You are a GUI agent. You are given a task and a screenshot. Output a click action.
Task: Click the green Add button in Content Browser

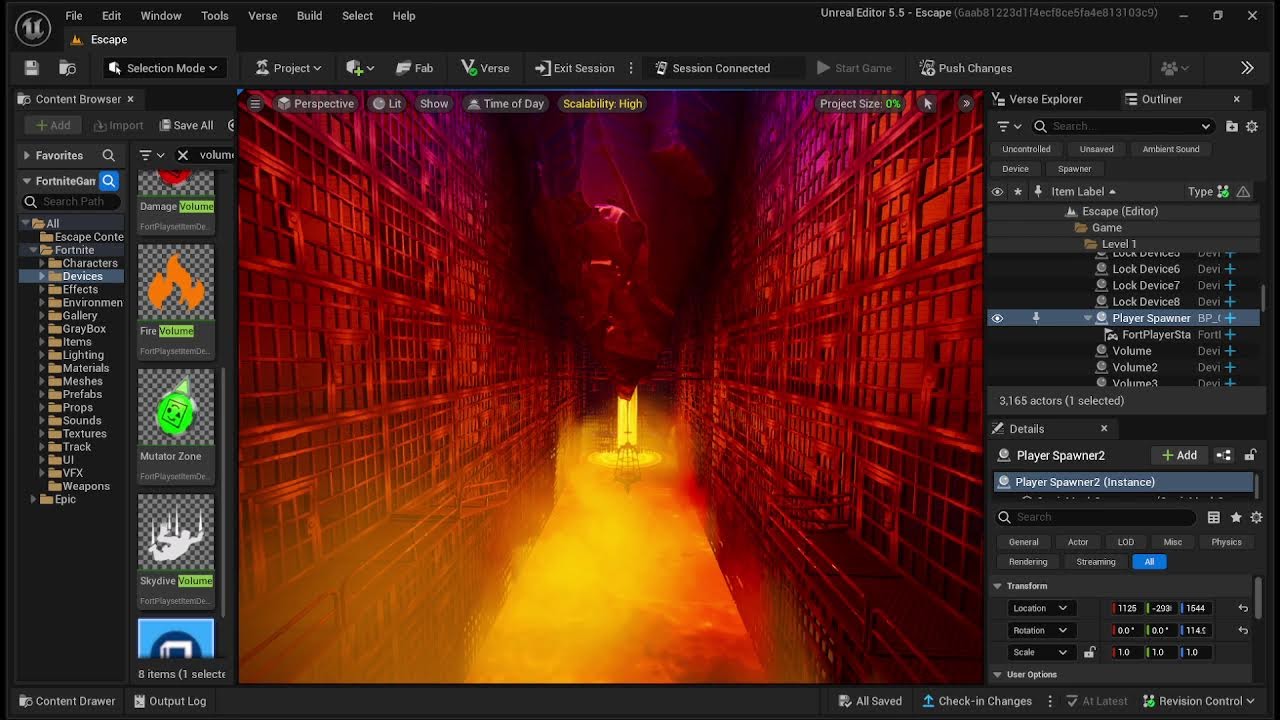pos(53,125)
